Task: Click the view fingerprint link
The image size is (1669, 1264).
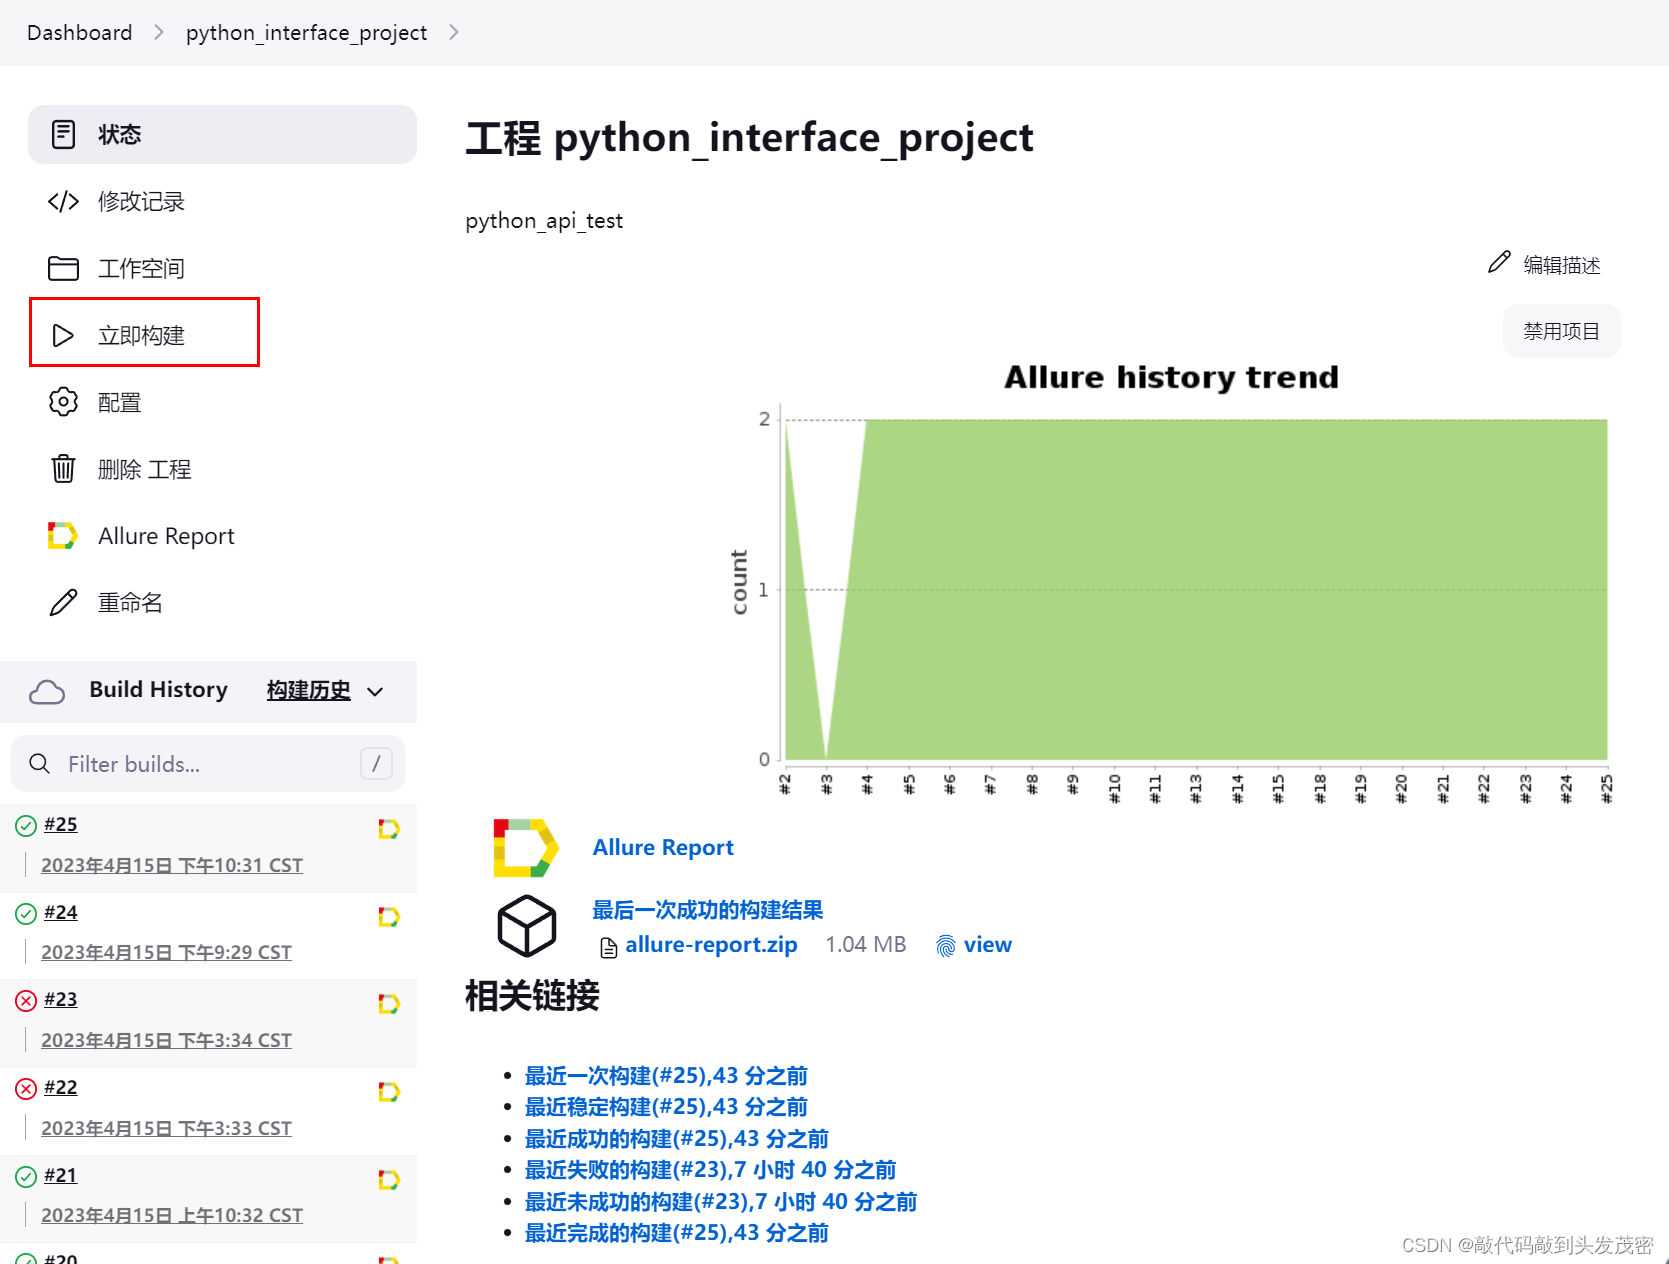Action: 988,945
